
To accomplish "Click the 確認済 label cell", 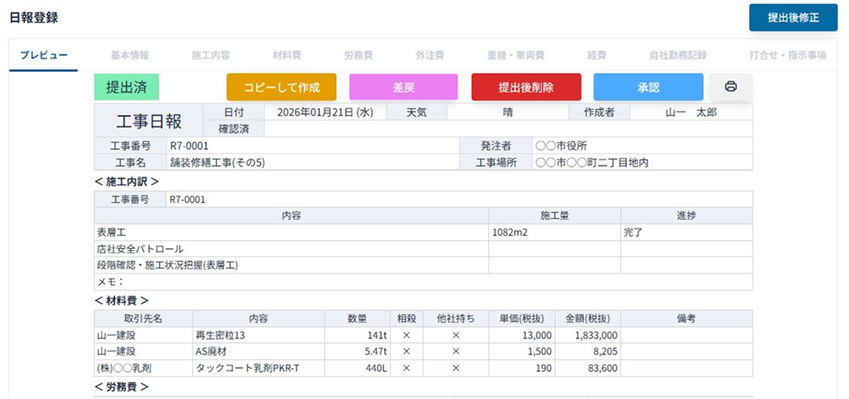I will (x=234, y=129).
